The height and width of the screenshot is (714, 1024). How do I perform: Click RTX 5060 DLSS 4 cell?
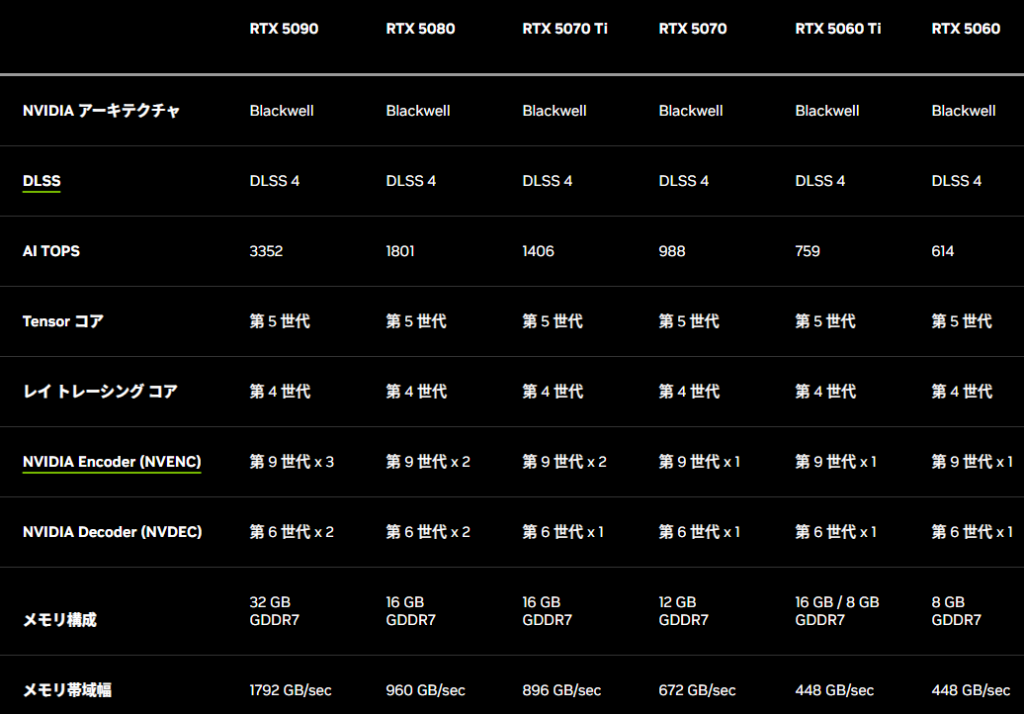tap(957, 181)
